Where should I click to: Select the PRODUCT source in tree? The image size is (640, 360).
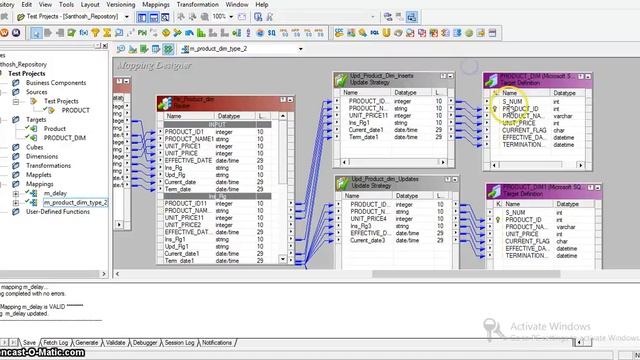tap(76, 110)
